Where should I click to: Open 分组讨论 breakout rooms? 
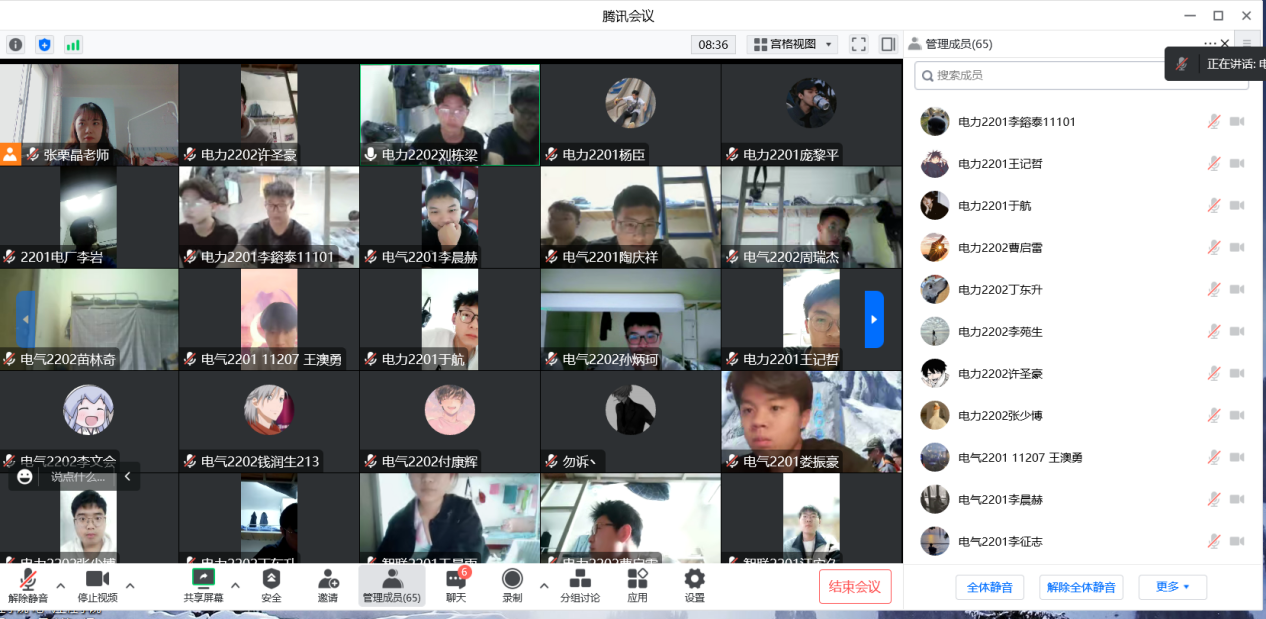[580, 586]
